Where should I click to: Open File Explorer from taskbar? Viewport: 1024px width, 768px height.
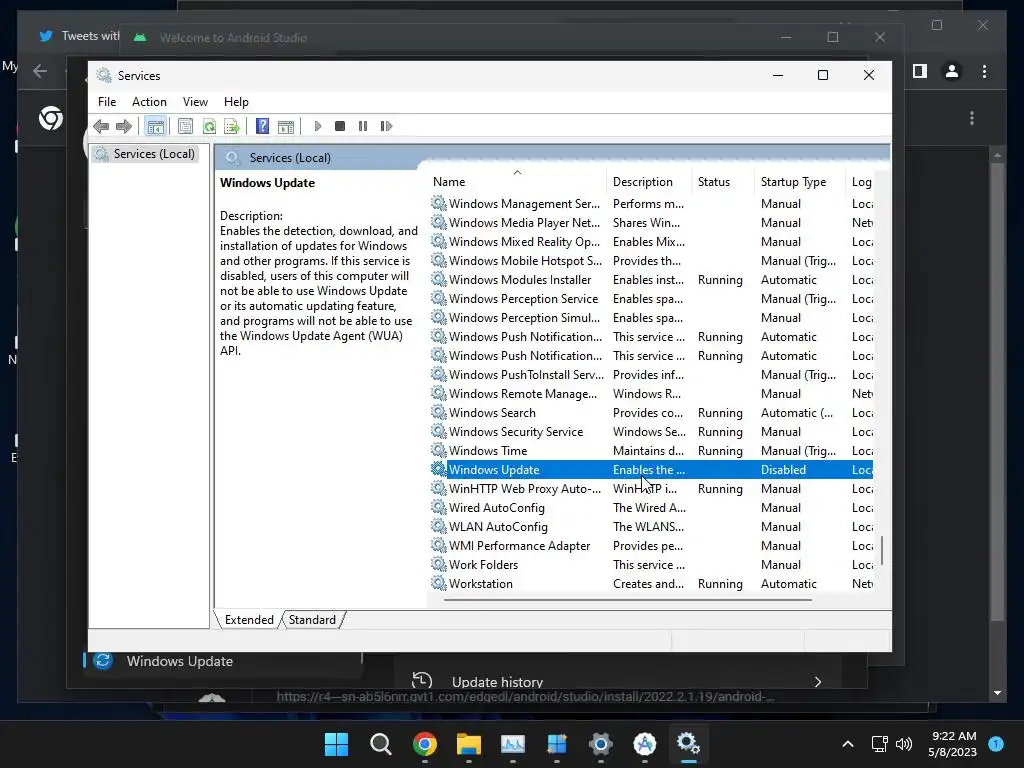(469, 744)
